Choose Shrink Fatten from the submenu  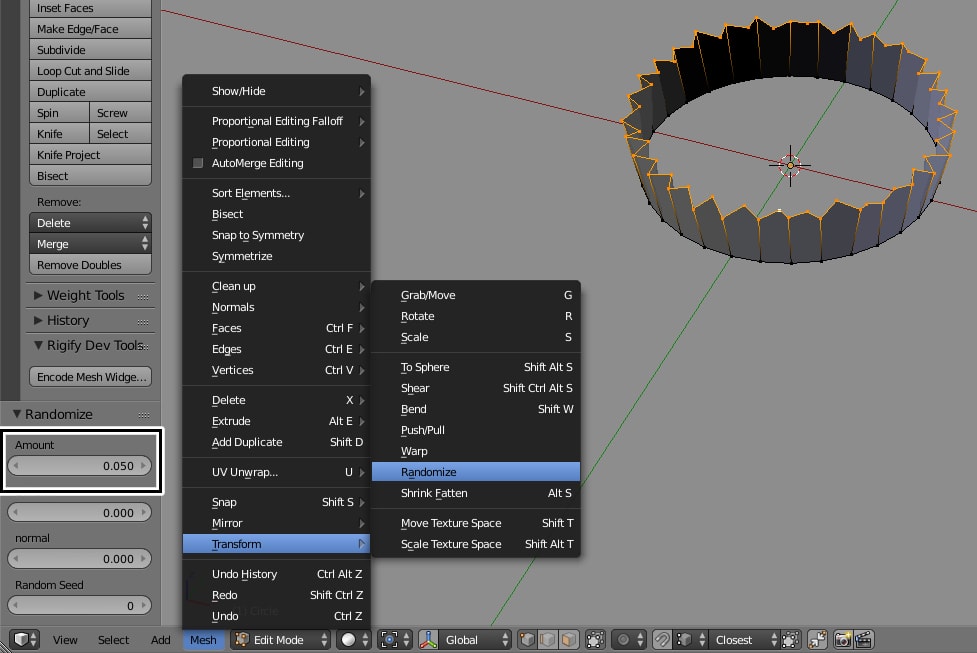tap(476, 493)
